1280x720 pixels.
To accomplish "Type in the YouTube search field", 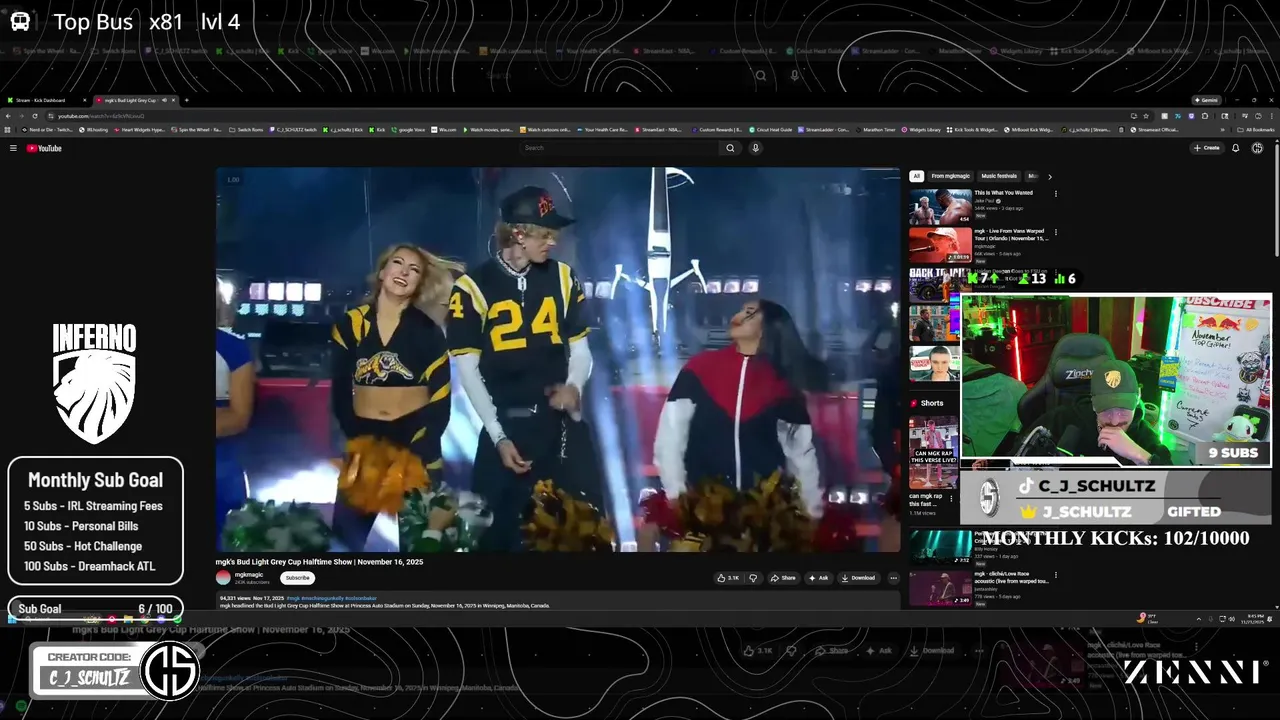I will (x=619, y=148).
